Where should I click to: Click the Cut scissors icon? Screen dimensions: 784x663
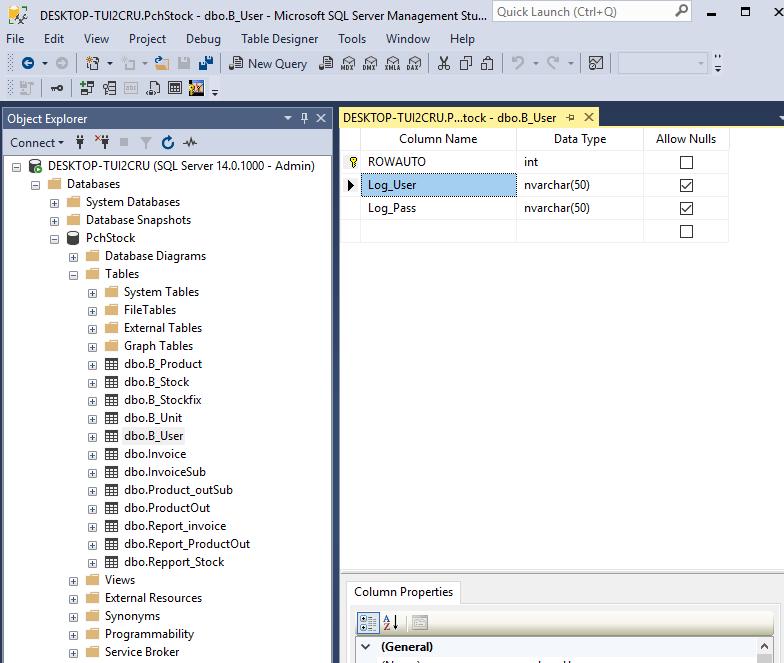coord(443,63)
